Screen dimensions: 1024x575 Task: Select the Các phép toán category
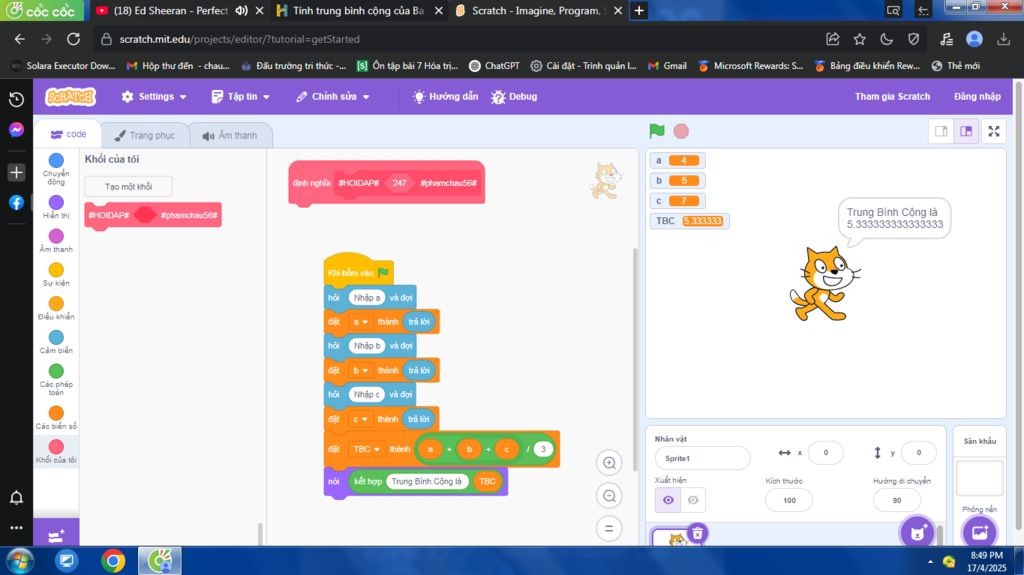click(x=56, y=380)
